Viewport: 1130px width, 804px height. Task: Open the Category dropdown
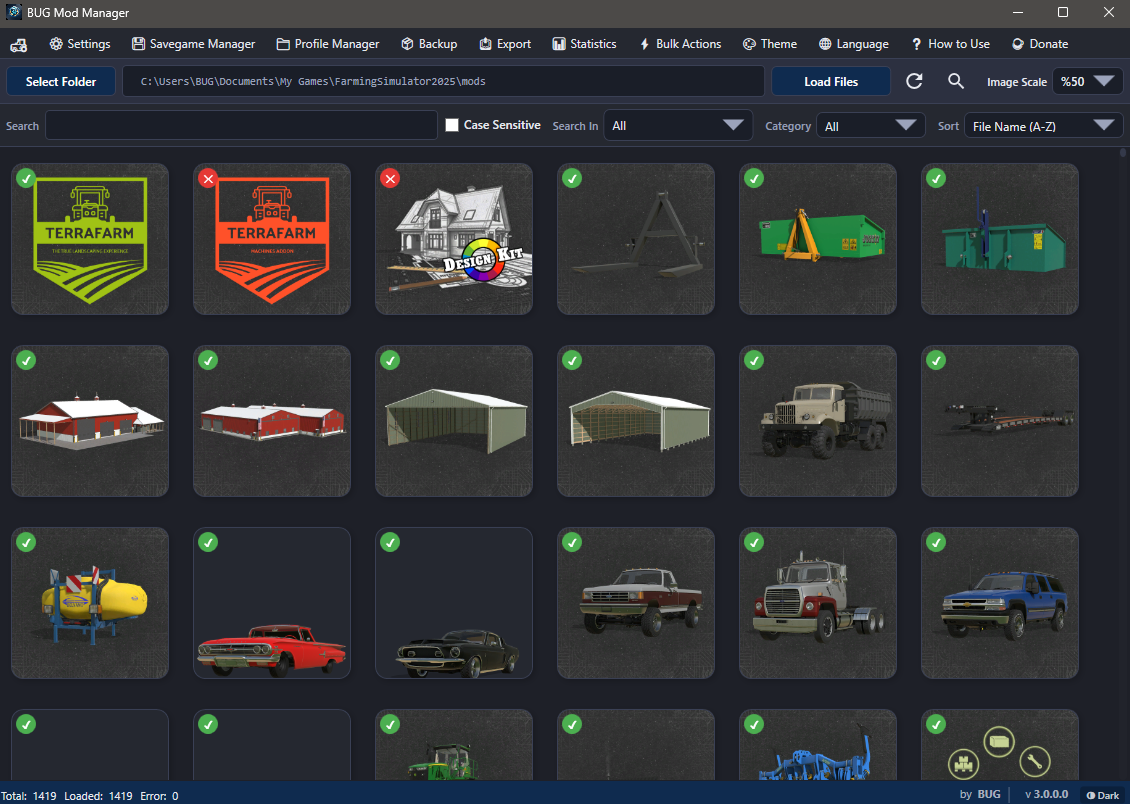870,126
